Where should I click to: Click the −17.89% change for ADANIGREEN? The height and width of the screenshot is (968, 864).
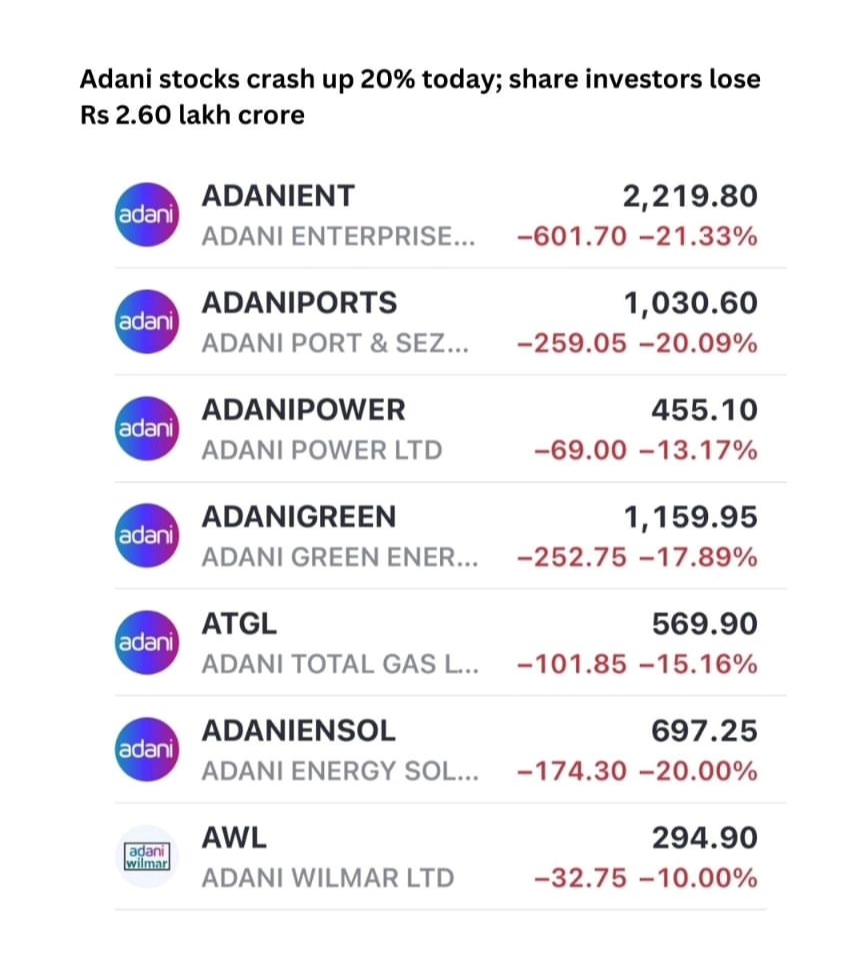coord(699,558)
